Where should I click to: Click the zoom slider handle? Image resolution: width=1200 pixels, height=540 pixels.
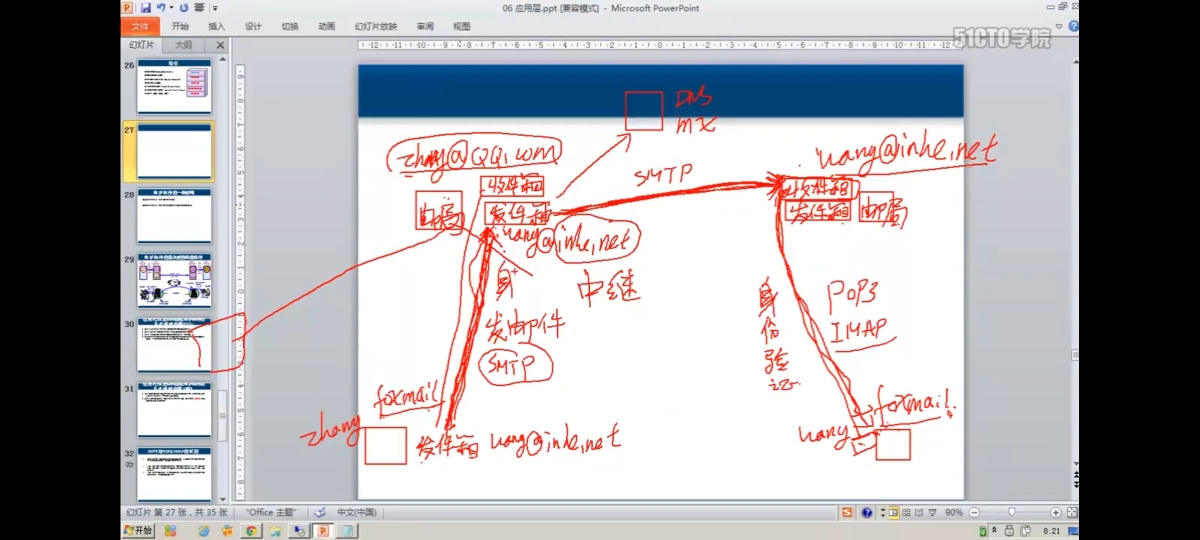(x=1010, y=512)
